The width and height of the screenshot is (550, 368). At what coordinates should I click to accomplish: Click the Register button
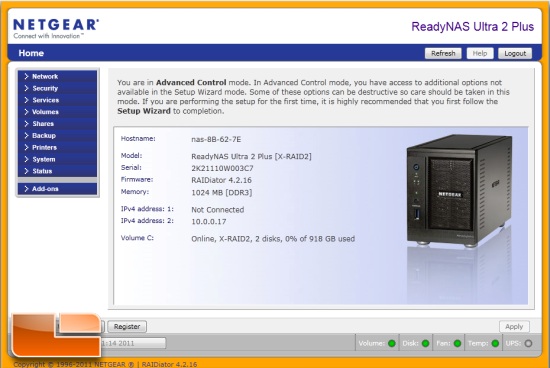pyautogui.click(x=127, y=327)
